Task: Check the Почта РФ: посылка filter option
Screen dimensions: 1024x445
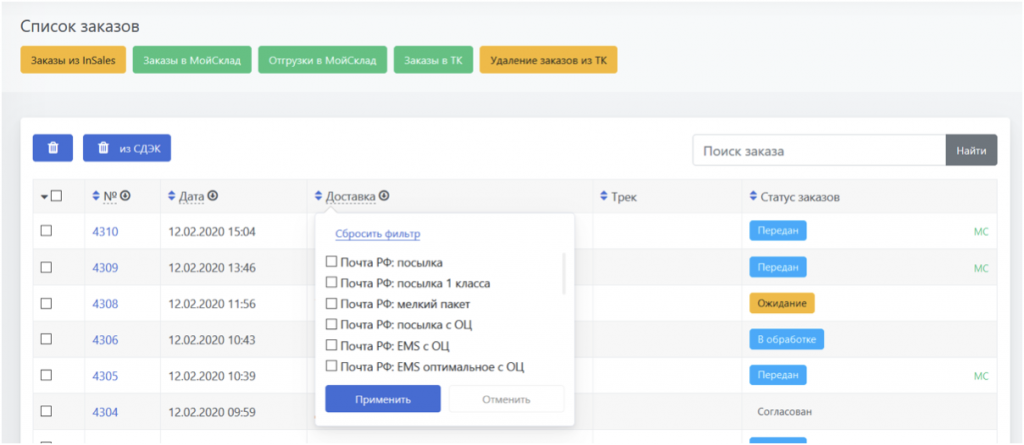Action: (332, 262)
